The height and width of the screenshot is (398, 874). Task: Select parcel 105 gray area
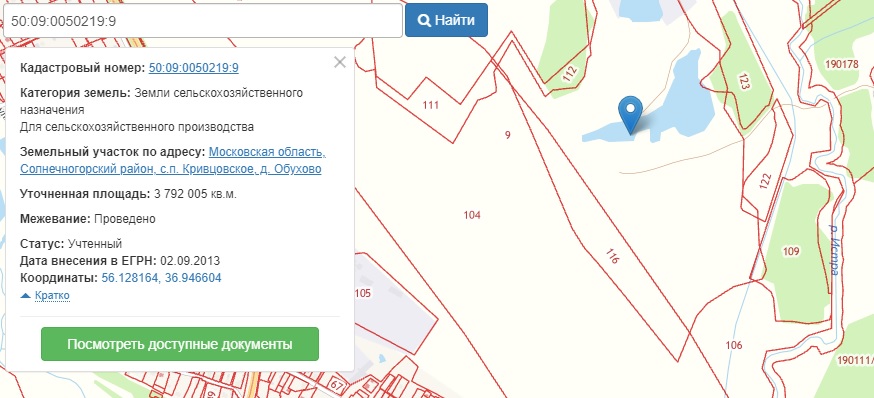tap(362, 293)
